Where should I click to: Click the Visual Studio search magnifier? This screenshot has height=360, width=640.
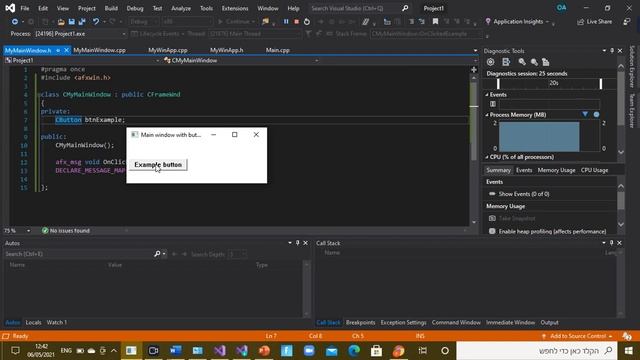click(x=405, y=8)
